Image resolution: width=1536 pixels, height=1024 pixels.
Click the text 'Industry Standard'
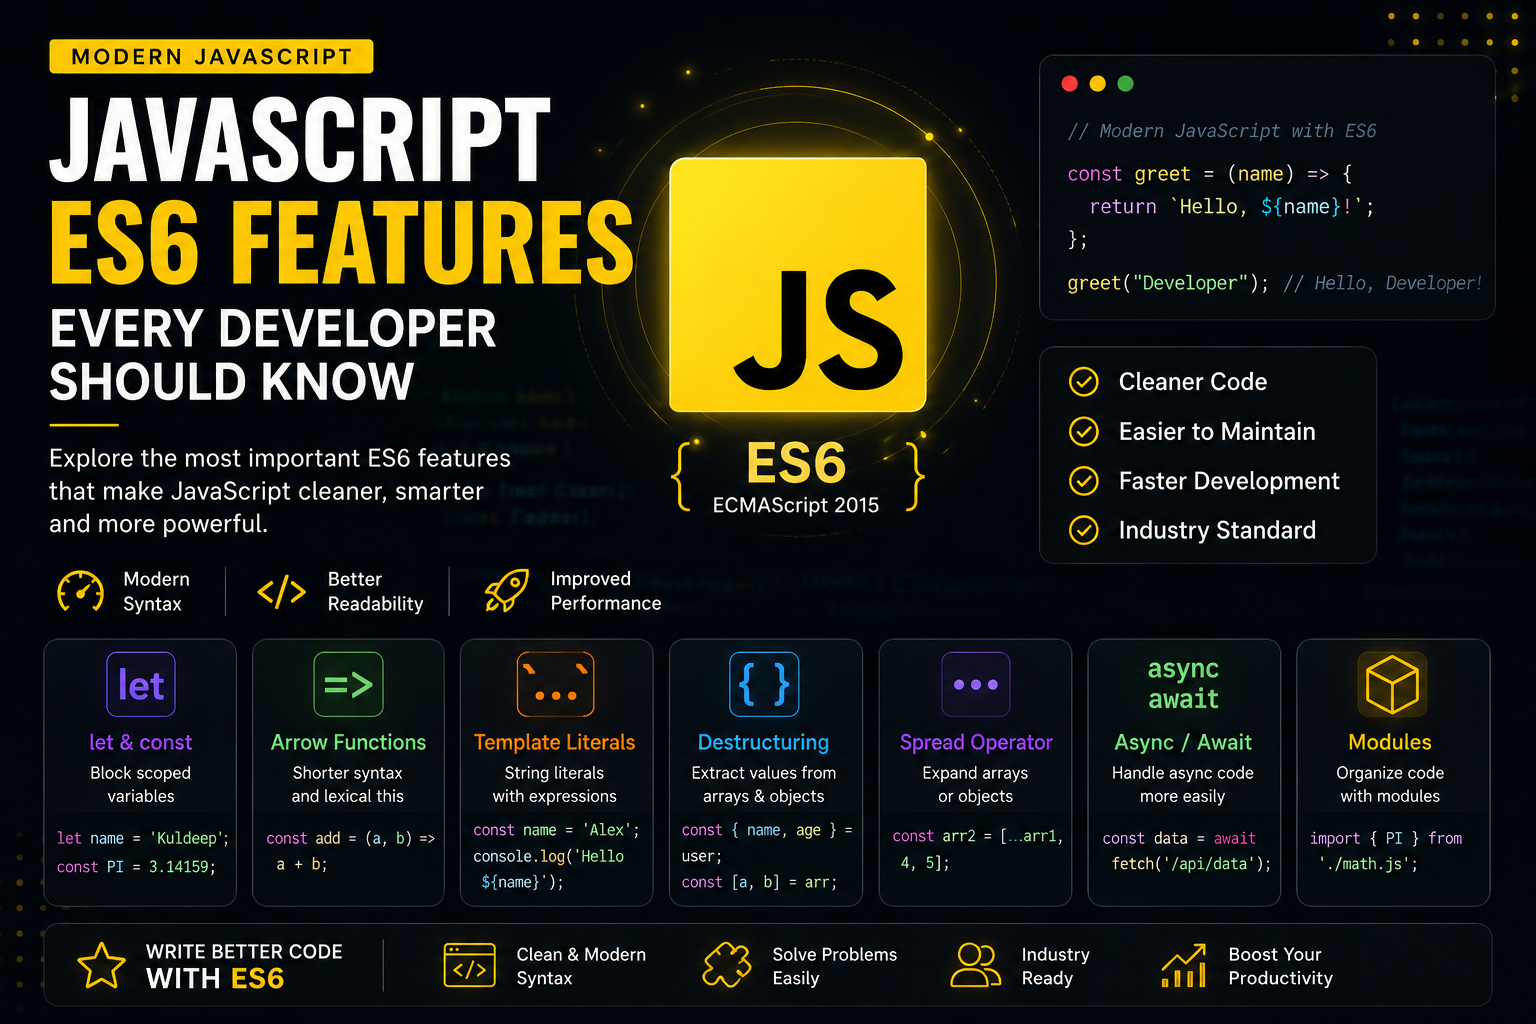[x=1217, y=530]
